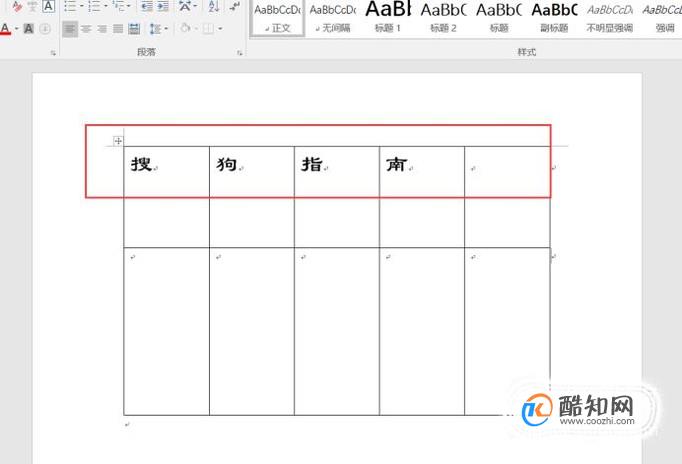Click the shading paint bucket icon
682x464 pixels.
[x=185, y=29]
